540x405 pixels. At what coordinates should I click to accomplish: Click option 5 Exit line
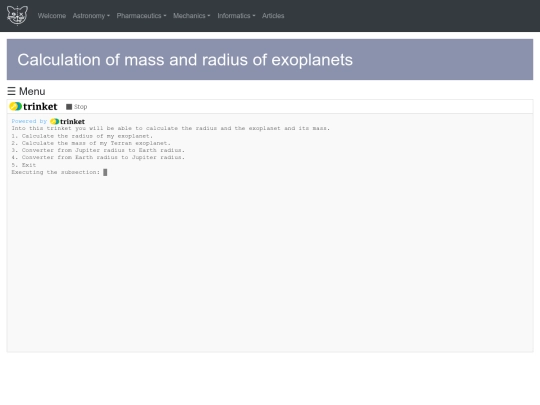[24, 165]
